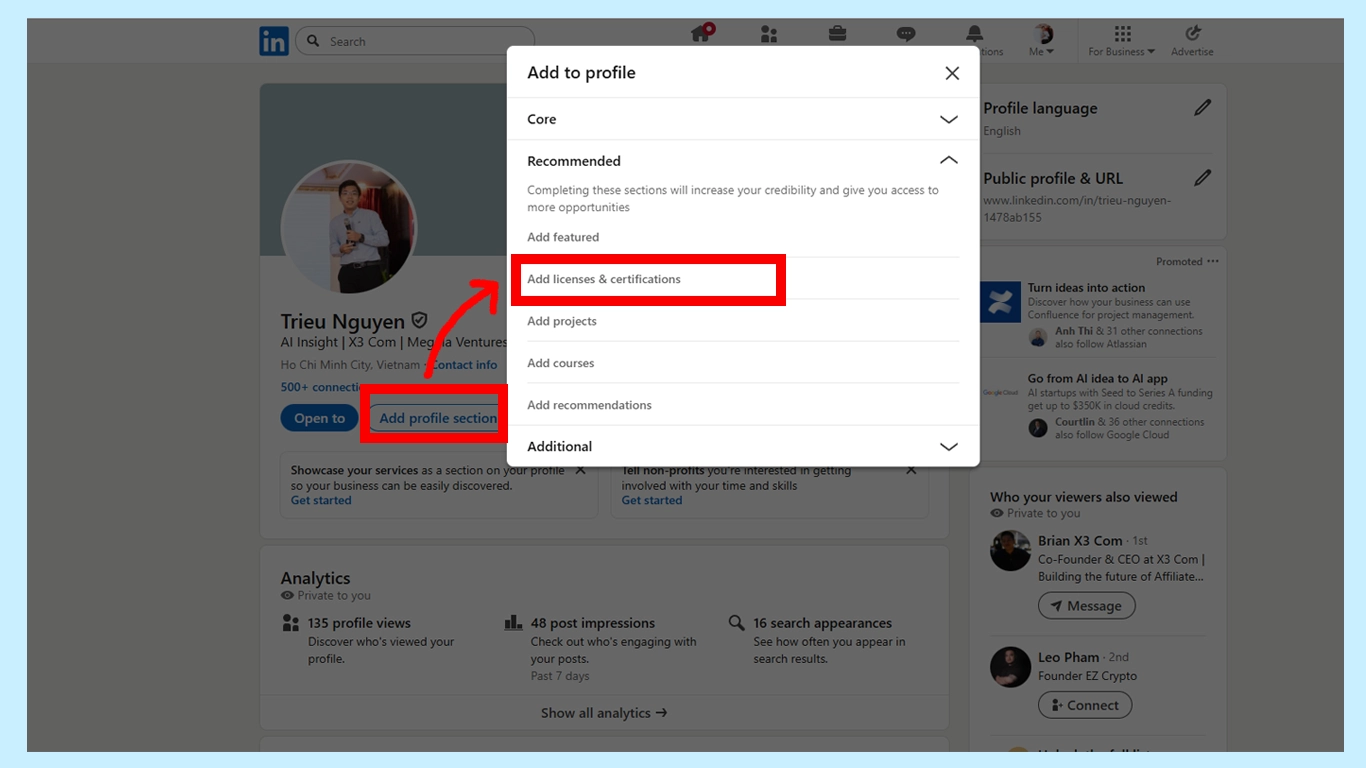This screenshot has width=1366, height=768.
Task: Open the Advertise page
Action: pyautogui.click(x=1192, y=40)
